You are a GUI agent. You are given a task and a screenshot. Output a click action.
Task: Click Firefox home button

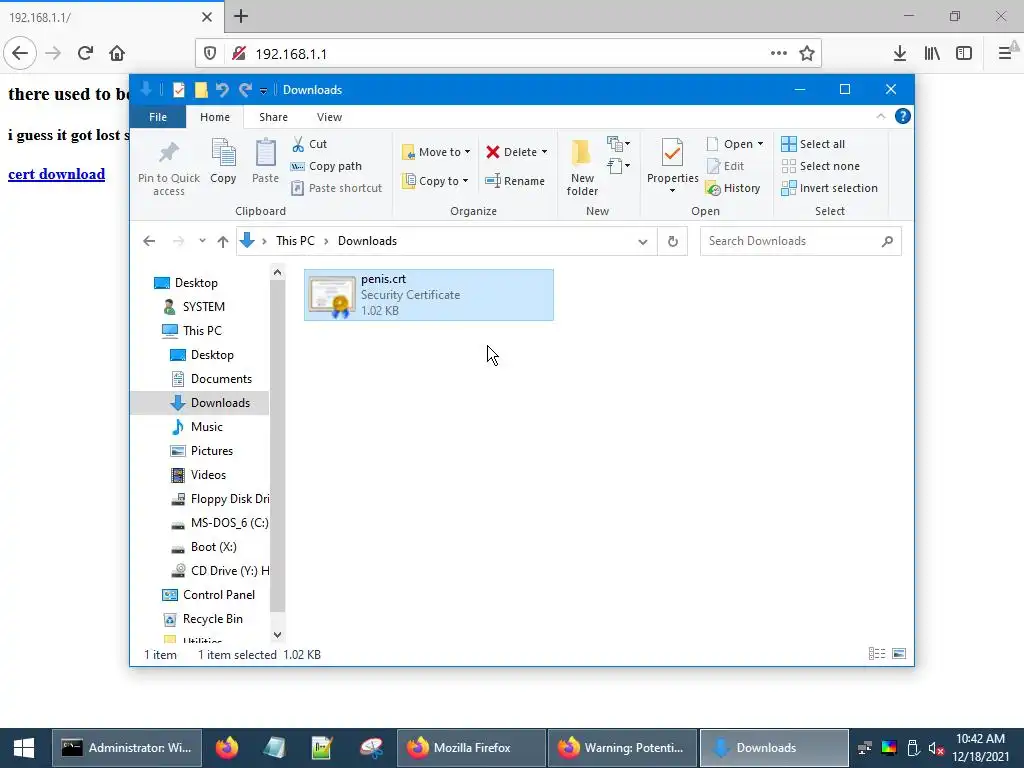click(117, 54)
